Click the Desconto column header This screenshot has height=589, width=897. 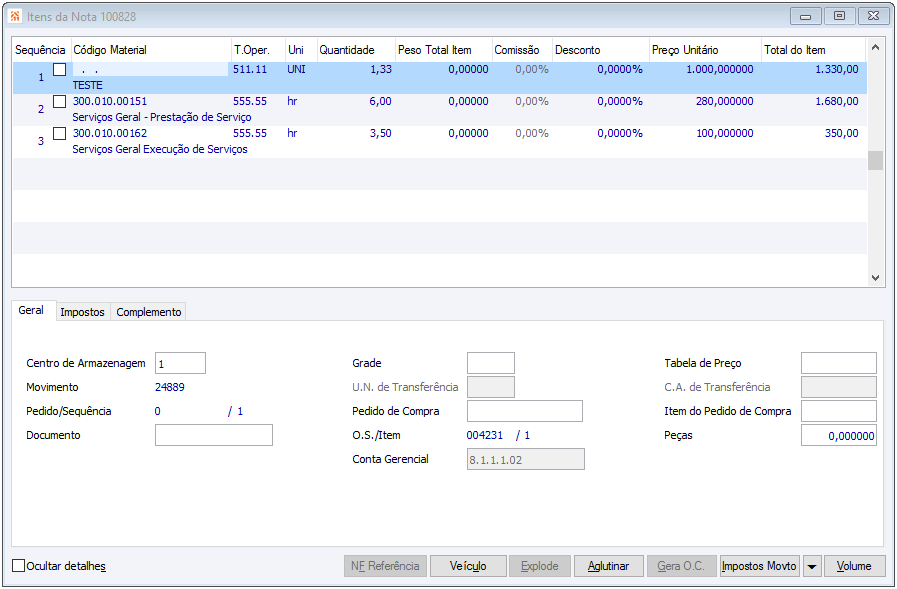601,50
